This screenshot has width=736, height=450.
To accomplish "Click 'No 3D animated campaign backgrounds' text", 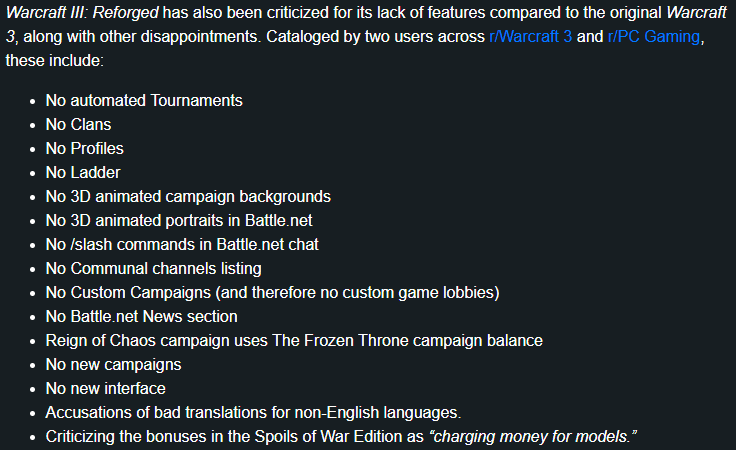I will click(188, 196).
